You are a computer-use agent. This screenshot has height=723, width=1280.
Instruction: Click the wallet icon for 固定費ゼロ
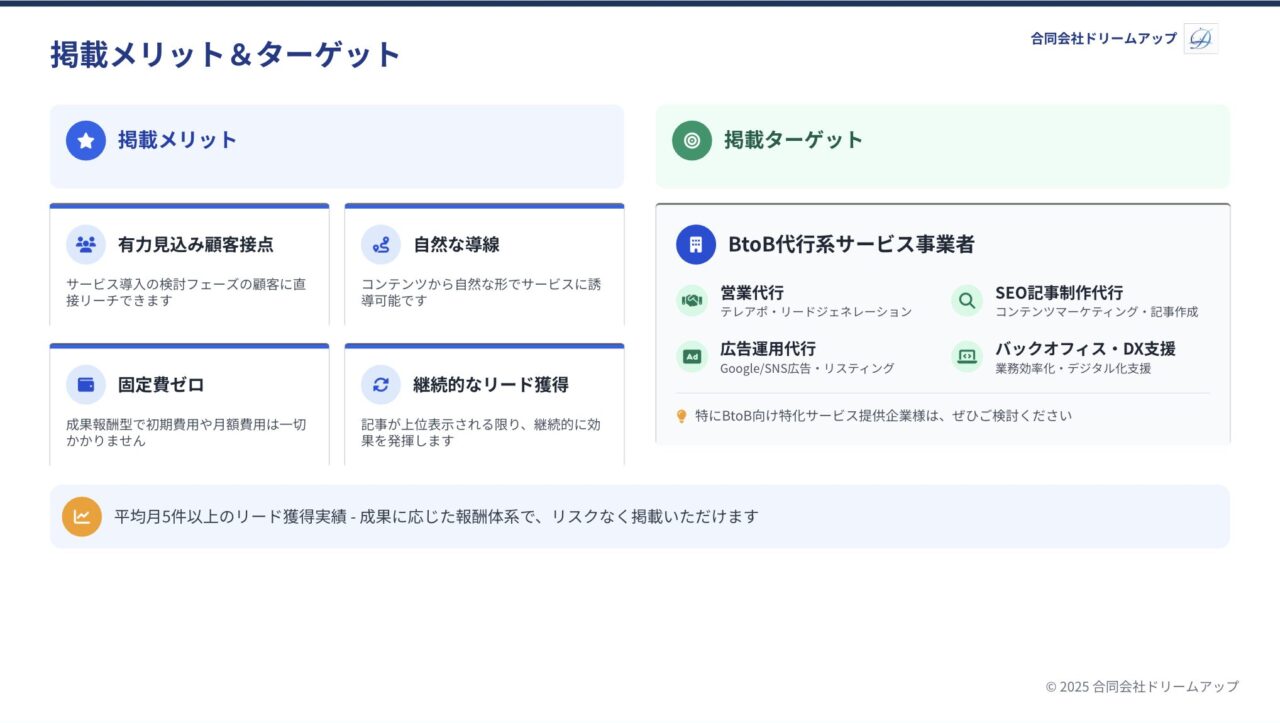point(86,384)
